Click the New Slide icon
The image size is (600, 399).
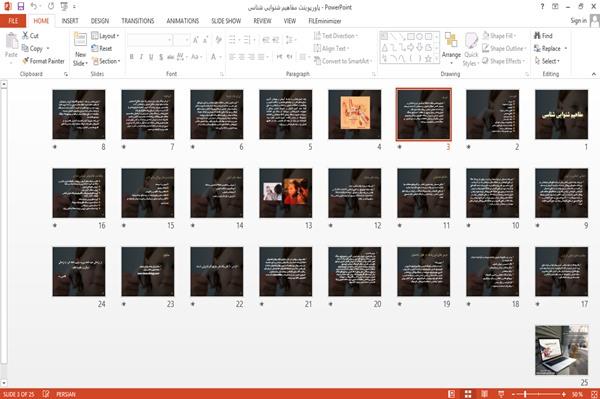click(x=80, y=40)
